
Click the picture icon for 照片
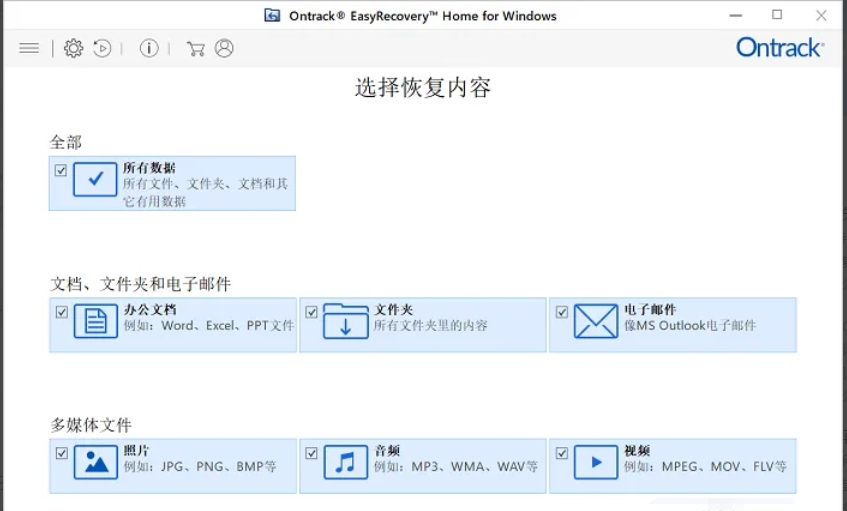[96, 462]
